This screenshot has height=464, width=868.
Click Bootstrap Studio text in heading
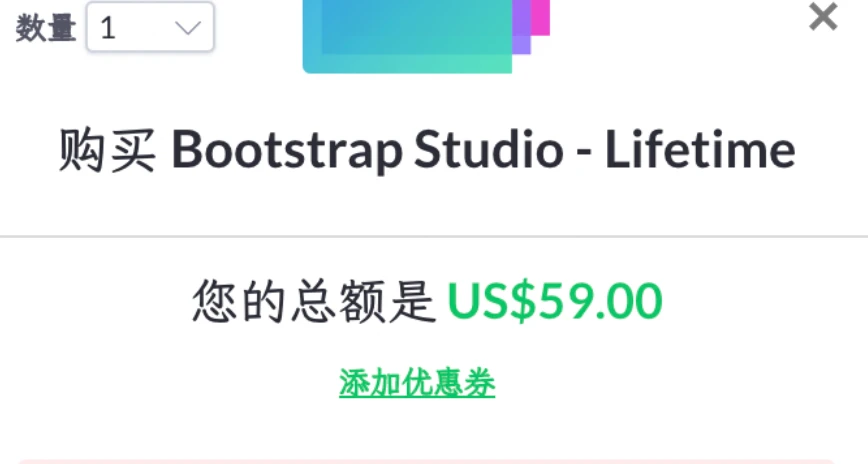click(x=368, y=150)
